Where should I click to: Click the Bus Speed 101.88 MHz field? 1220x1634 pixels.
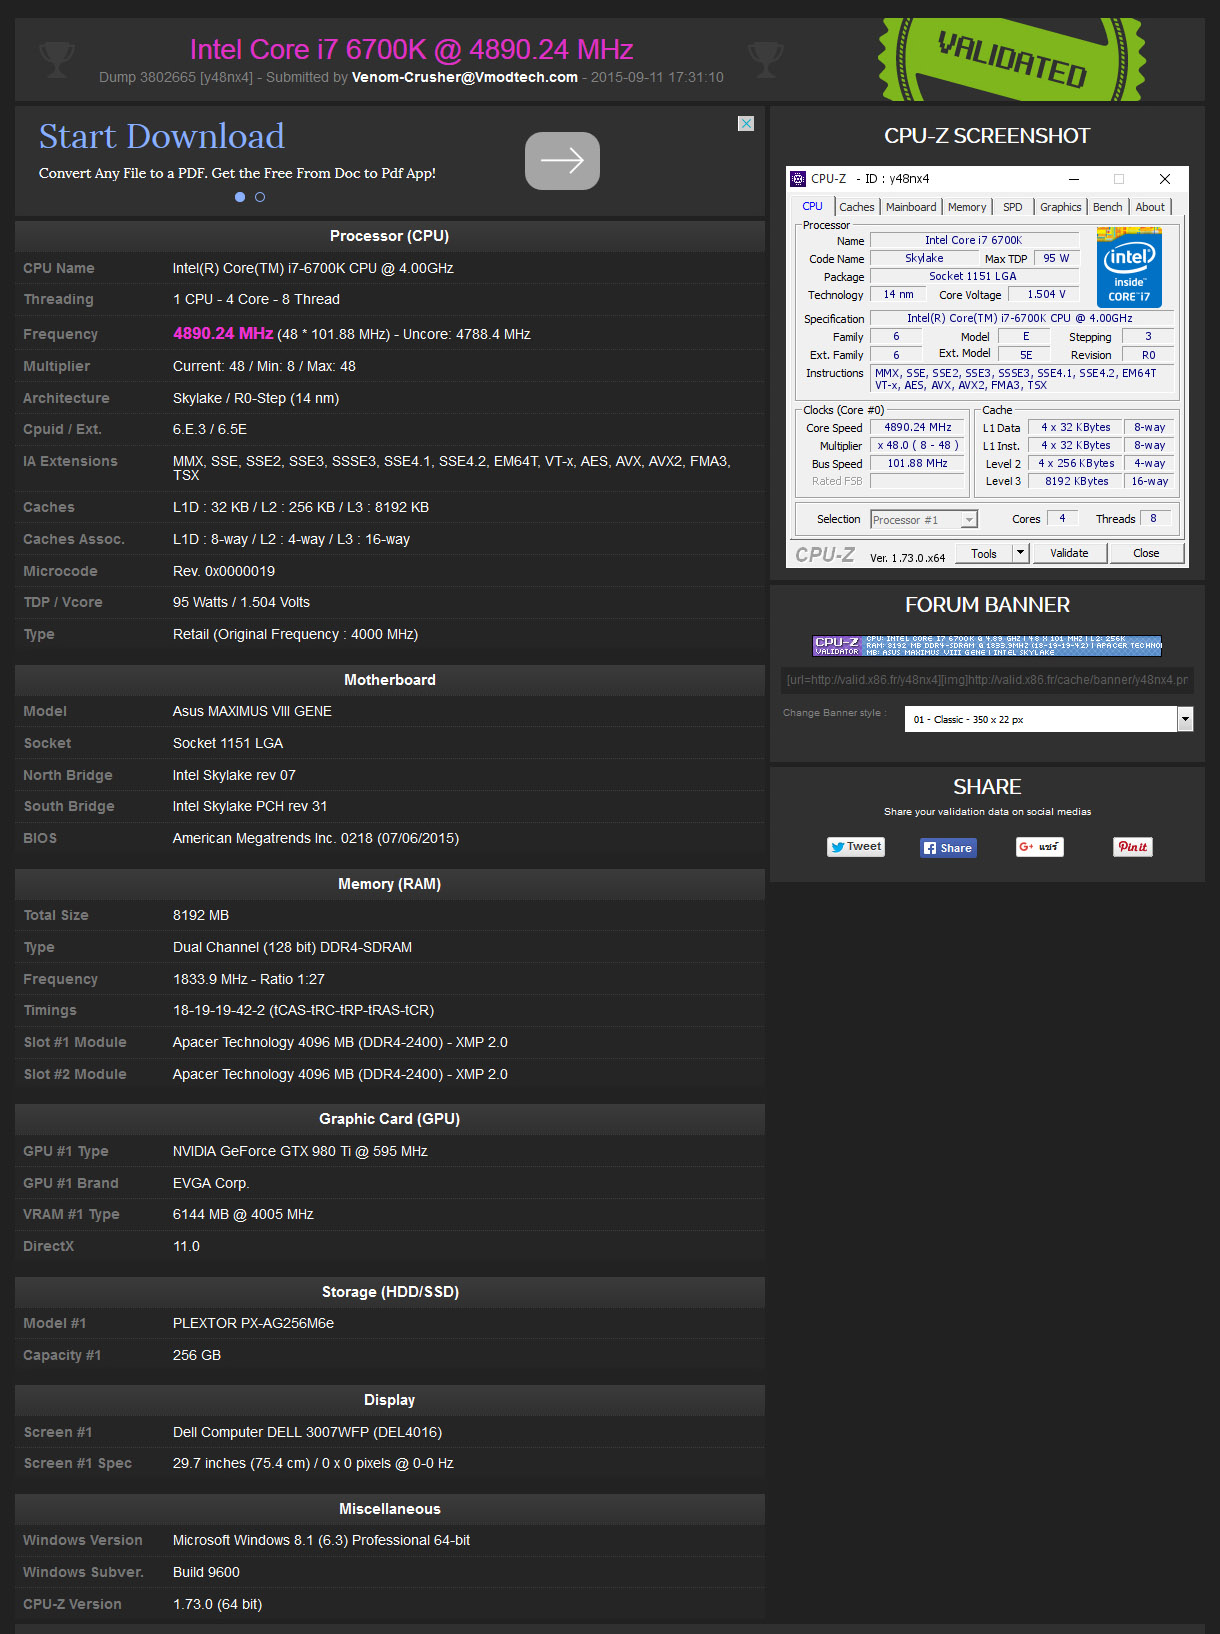click(917, 464)
